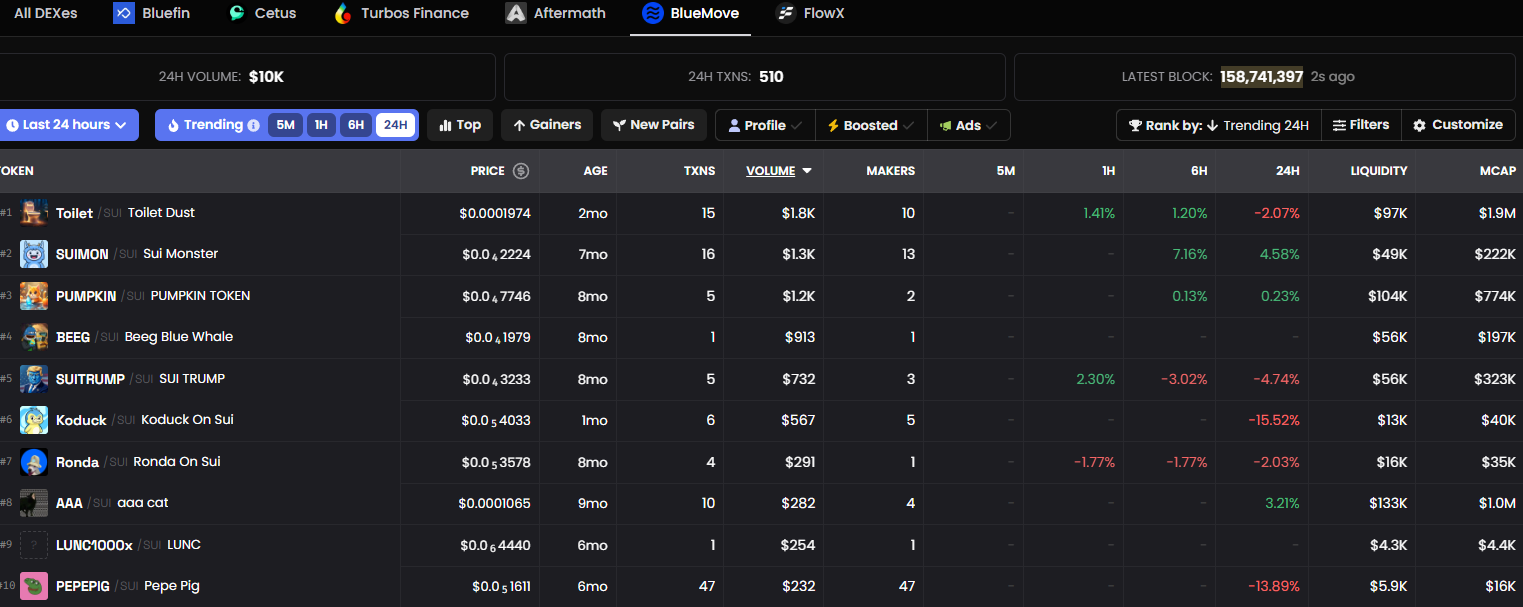This screenshot has height=607, width=1523.
Task: Click the SUIMON 6H change 7.16%
Action: 1190,254
